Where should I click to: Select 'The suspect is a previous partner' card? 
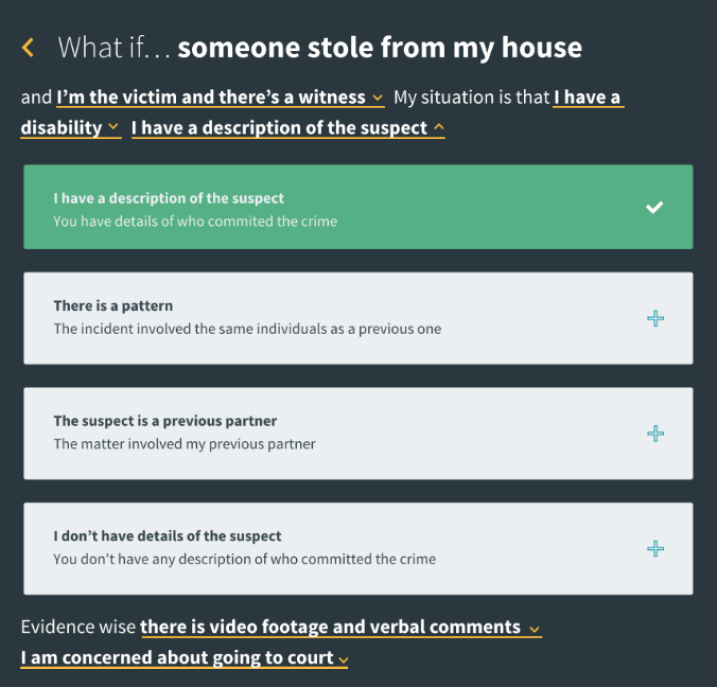(x=357, y=433)
